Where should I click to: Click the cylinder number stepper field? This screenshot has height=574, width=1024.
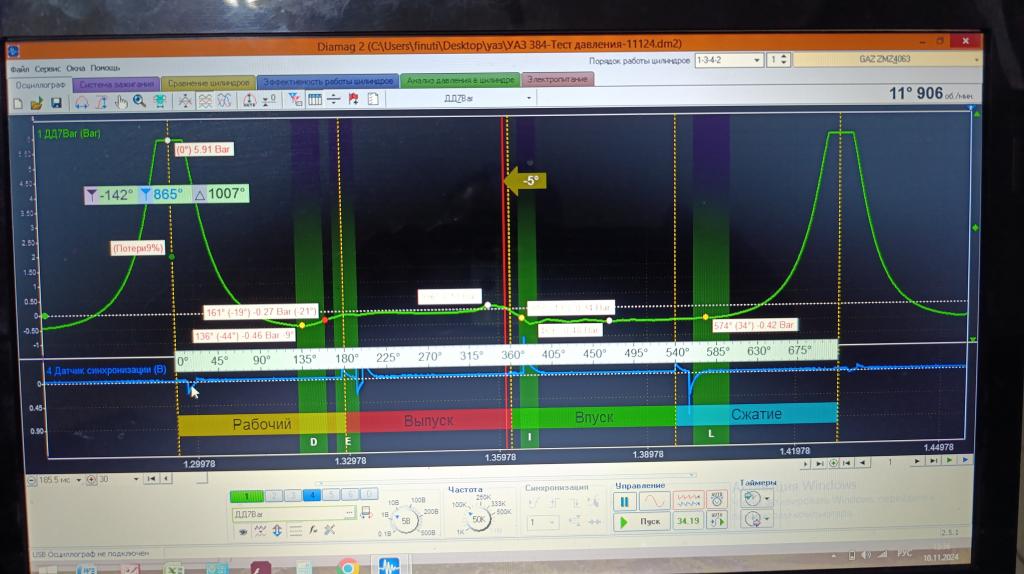tap(778, 59)
